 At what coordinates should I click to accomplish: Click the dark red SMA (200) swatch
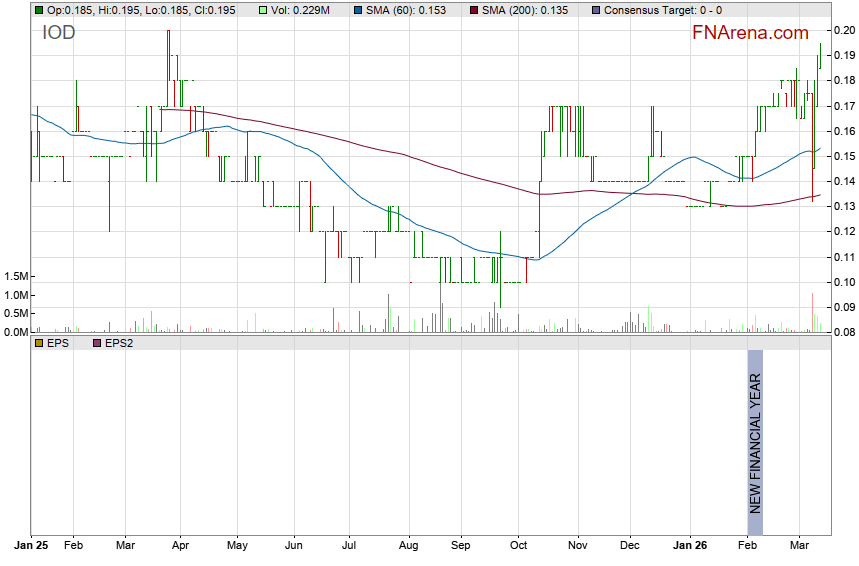473,9
